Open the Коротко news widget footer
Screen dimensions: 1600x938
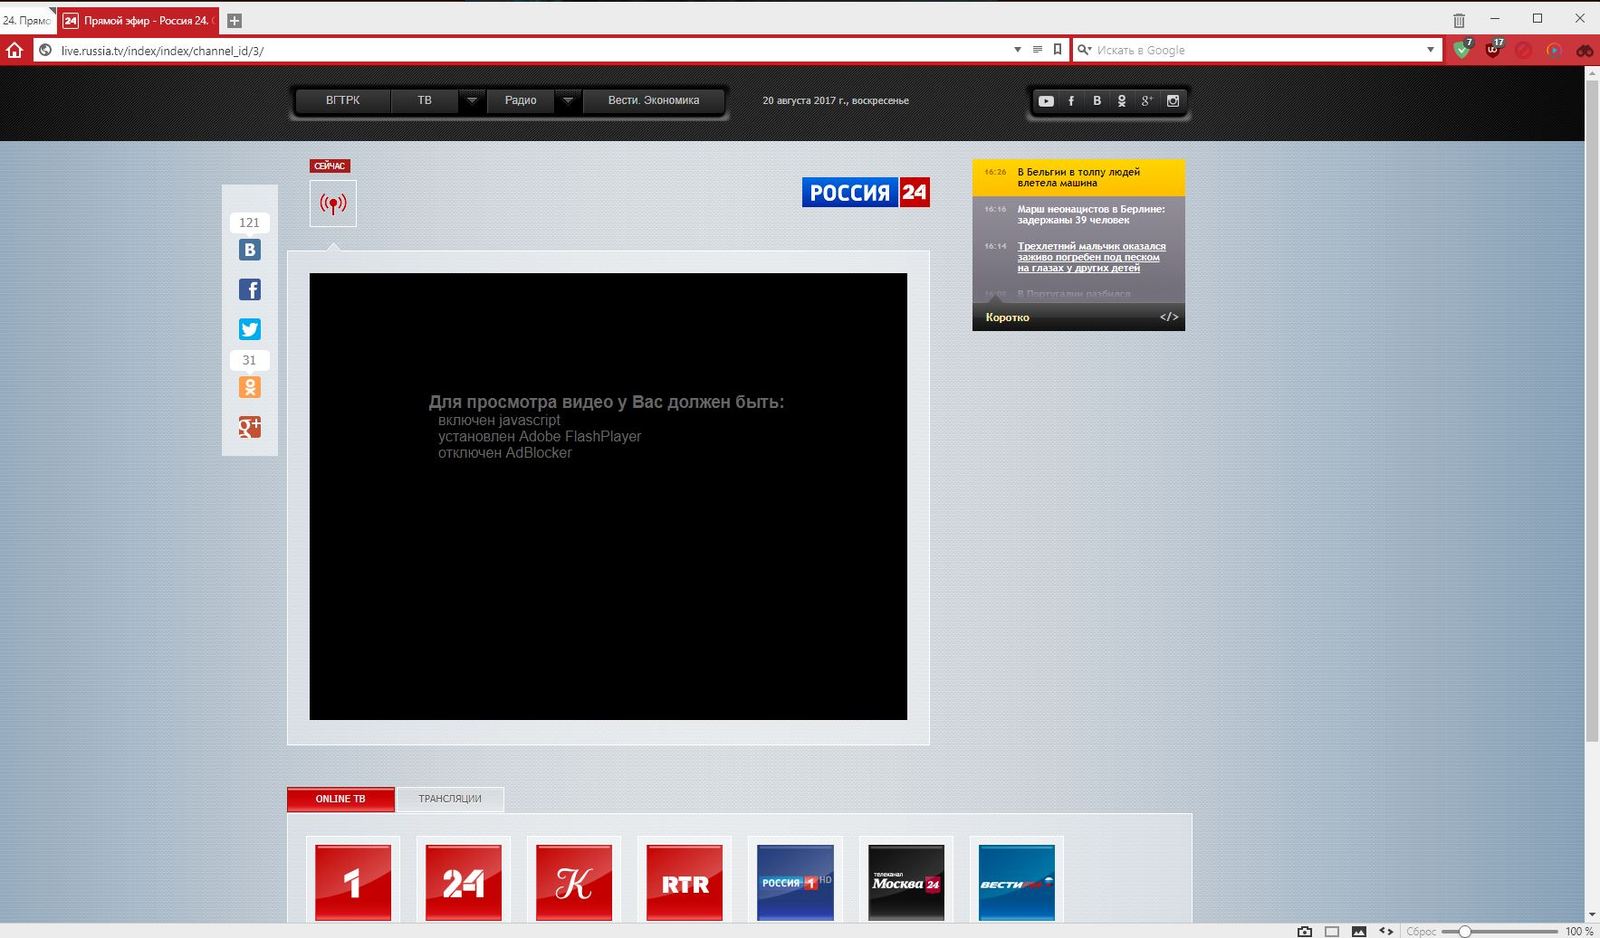point(1007,317)
